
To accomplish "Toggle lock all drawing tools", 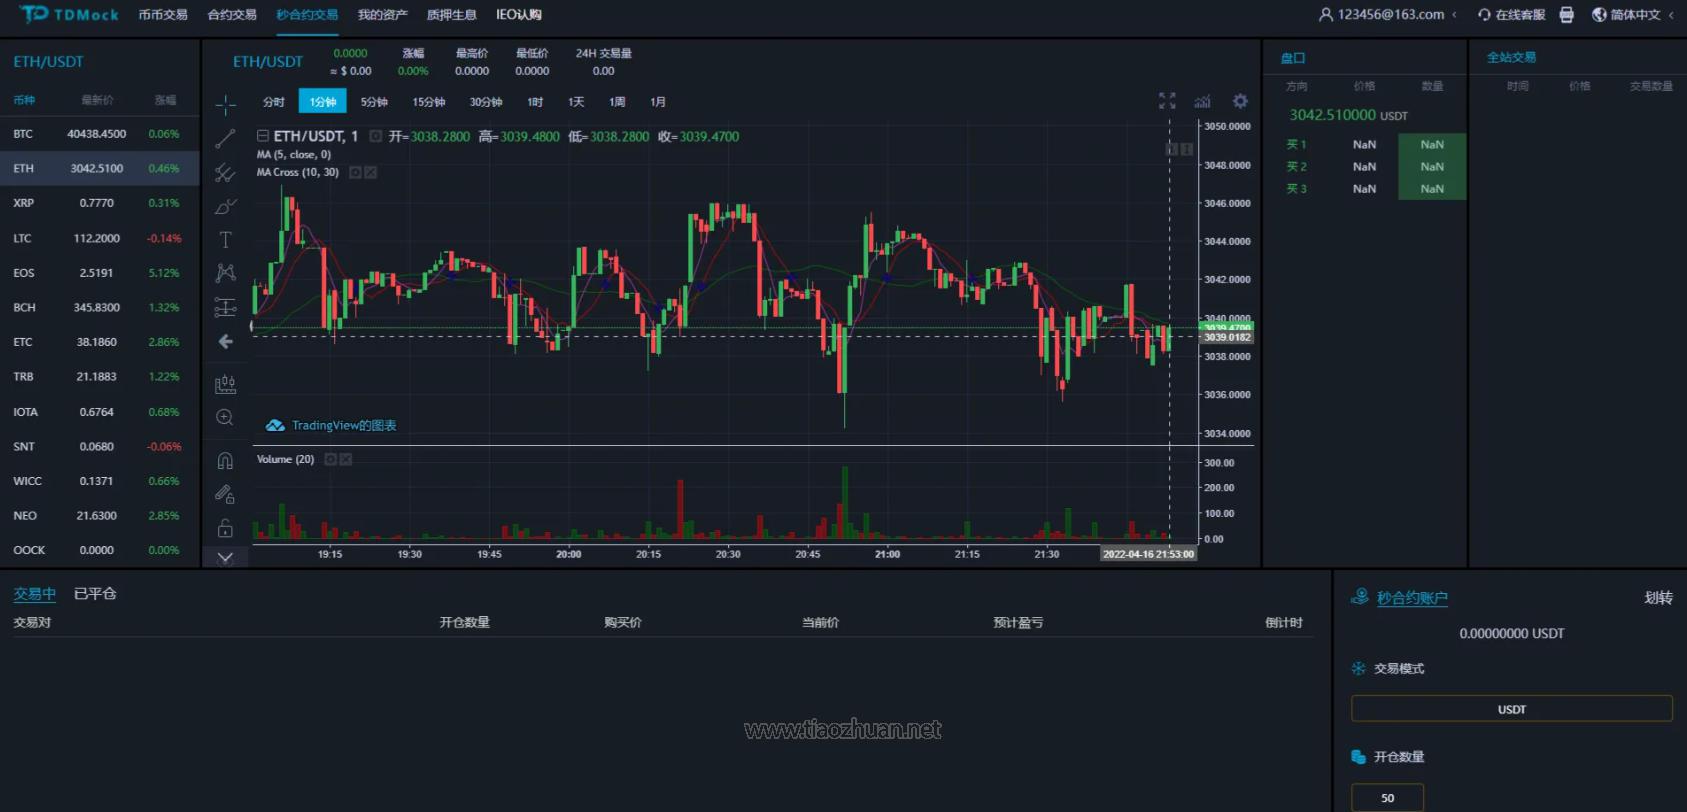I will coord(225,528).
